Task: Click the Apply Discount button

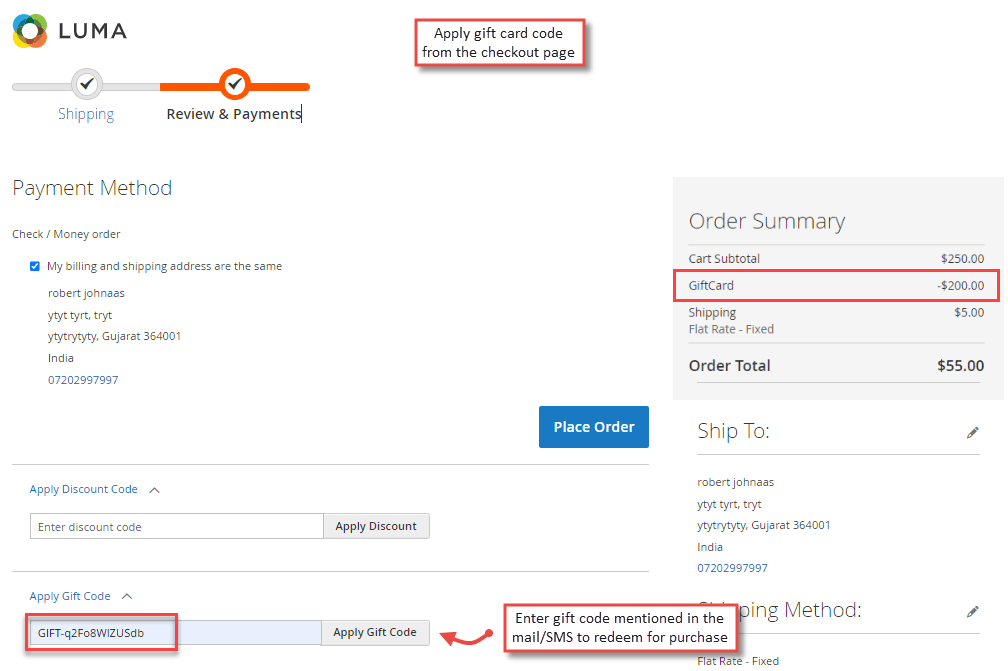Action: click(x=376, y=526)
